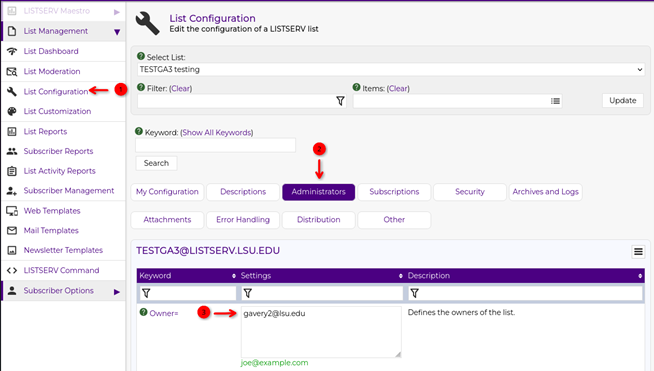Click the Subscriber Reports people icon

(12, 151)
